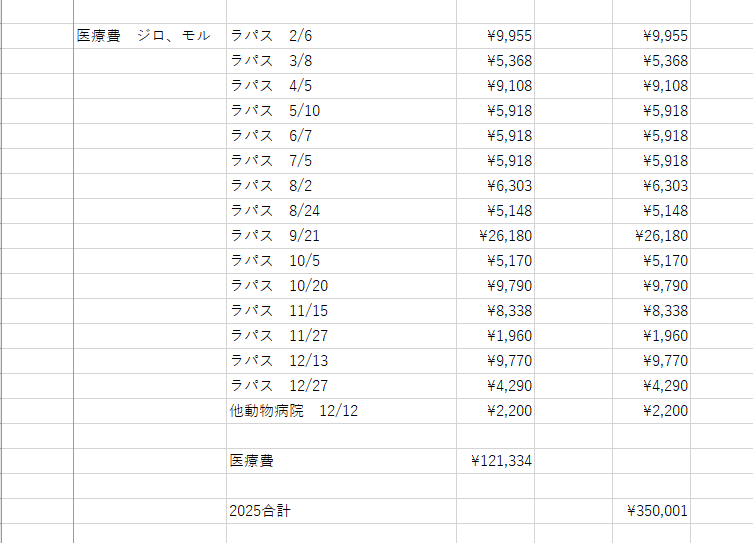Click ¥5,368 directly beside ラパス 3/8
The height and width of the screenshot is (543, 753).
coord(495,61)
